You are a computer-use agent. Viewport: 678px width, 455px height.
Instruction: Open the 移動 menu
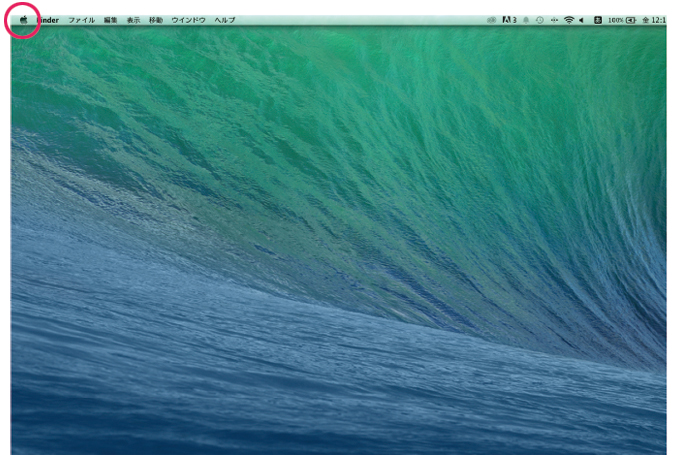pyautogui.click(x=156, y=20)
